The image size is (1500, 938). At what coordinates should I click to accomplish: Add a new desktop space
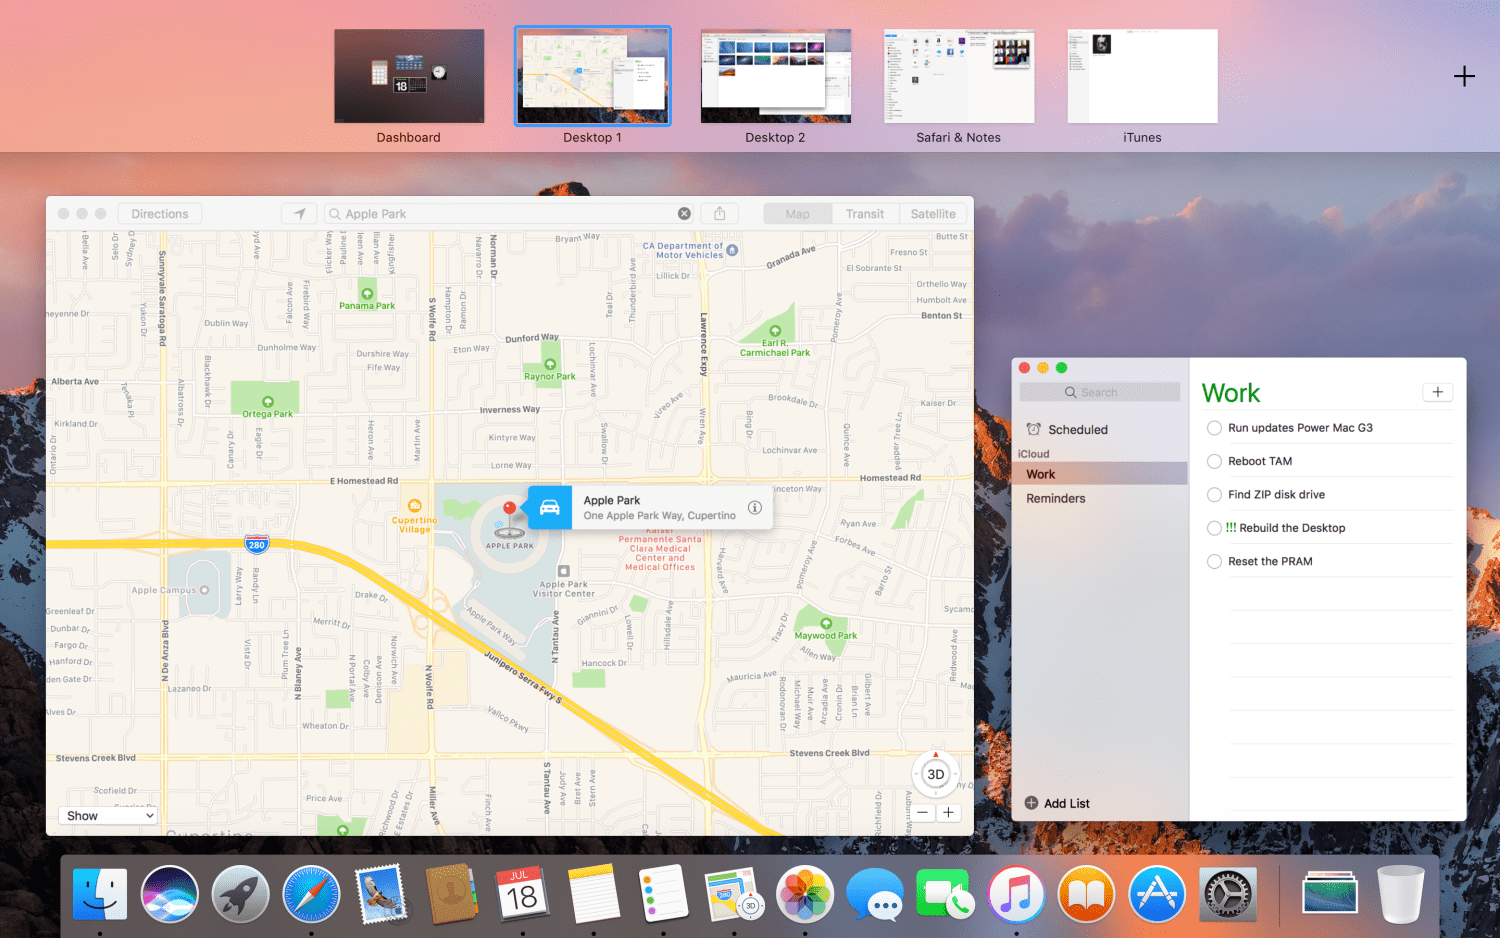click(1464, 77)
